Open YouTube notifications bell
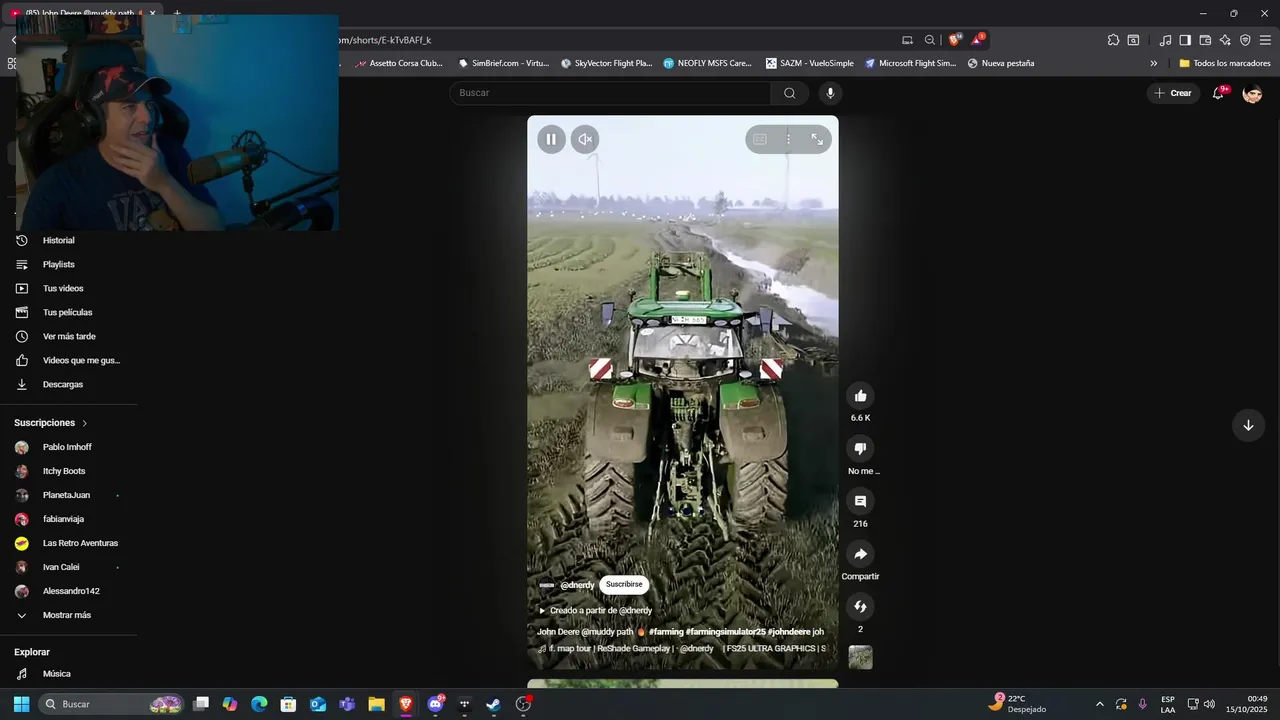This screenshot has height=720, width=1280. pyautogui.click(x=1218, y=93)
